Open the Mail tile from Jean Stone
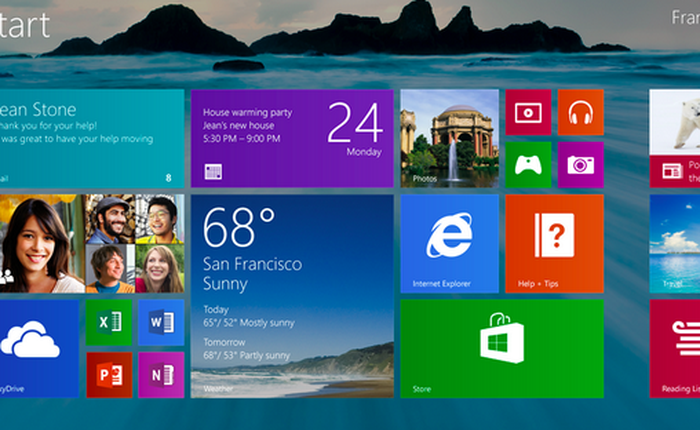The height and width of the screenshot is (430, 700). pos(92,138)
